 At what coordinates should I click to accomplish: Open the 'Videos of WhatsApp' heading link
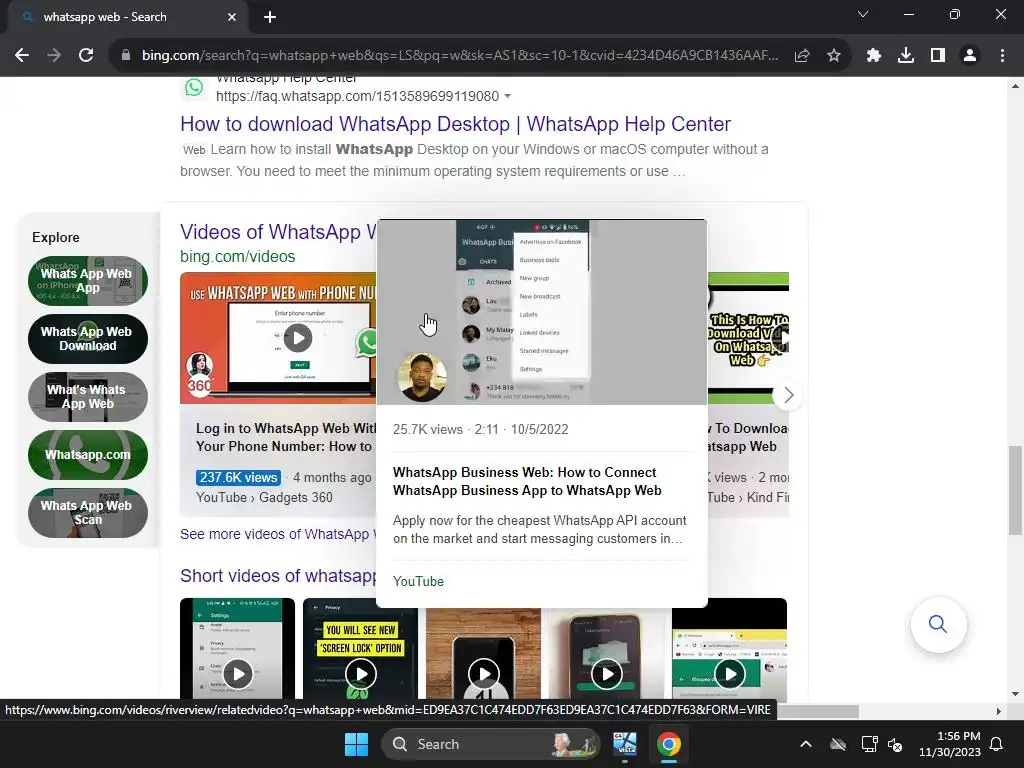point(278,232)
